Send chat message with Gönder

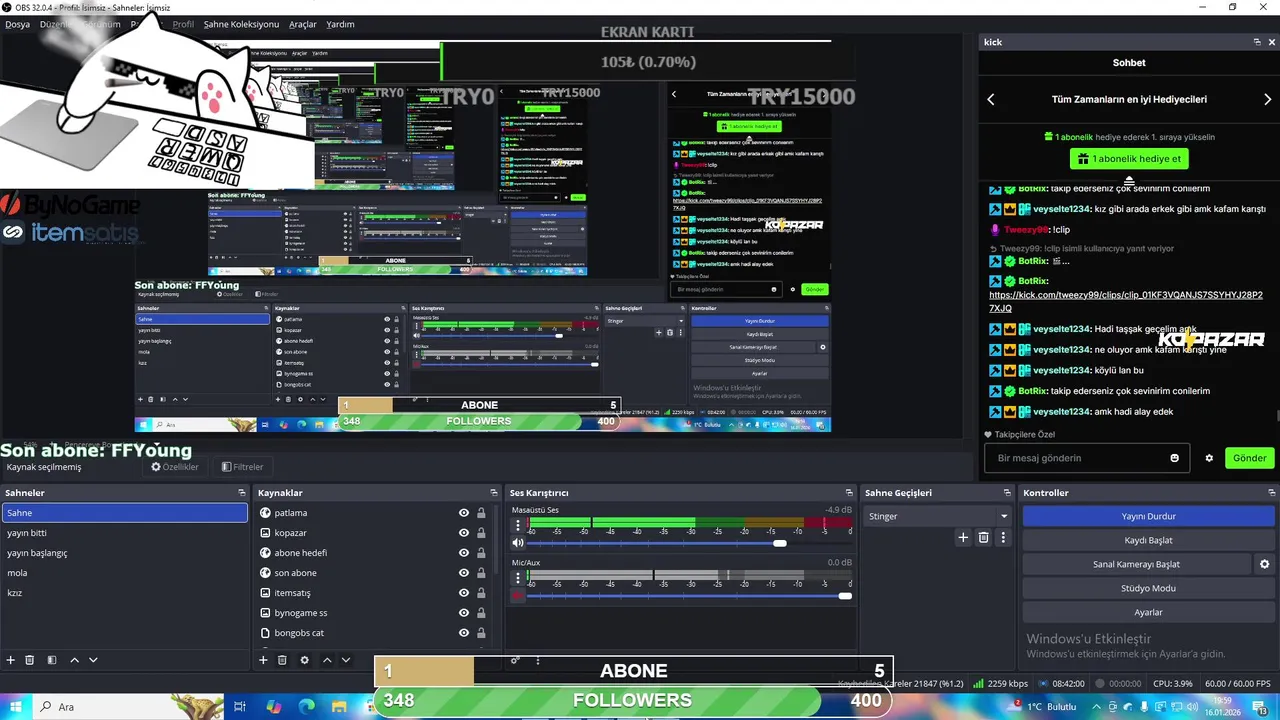pyautogui.click(x=1249, y=458)
